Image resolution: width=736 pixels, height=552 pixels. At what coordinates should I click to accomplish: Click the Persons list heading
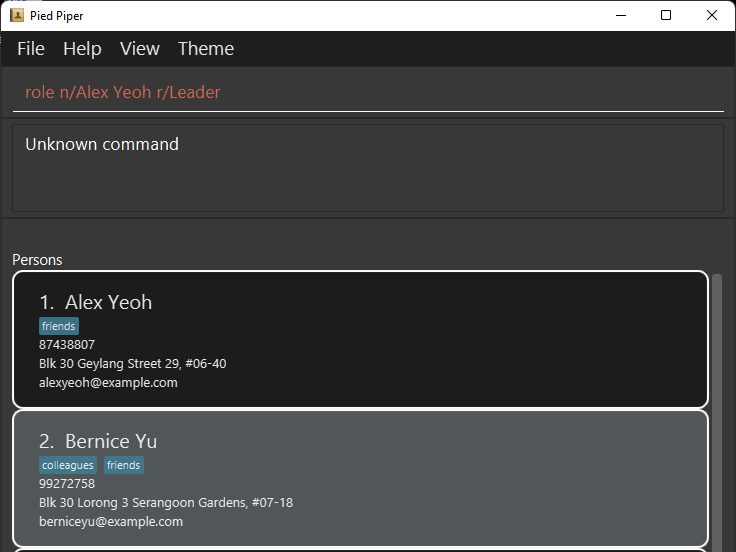(x=37, y=260)
